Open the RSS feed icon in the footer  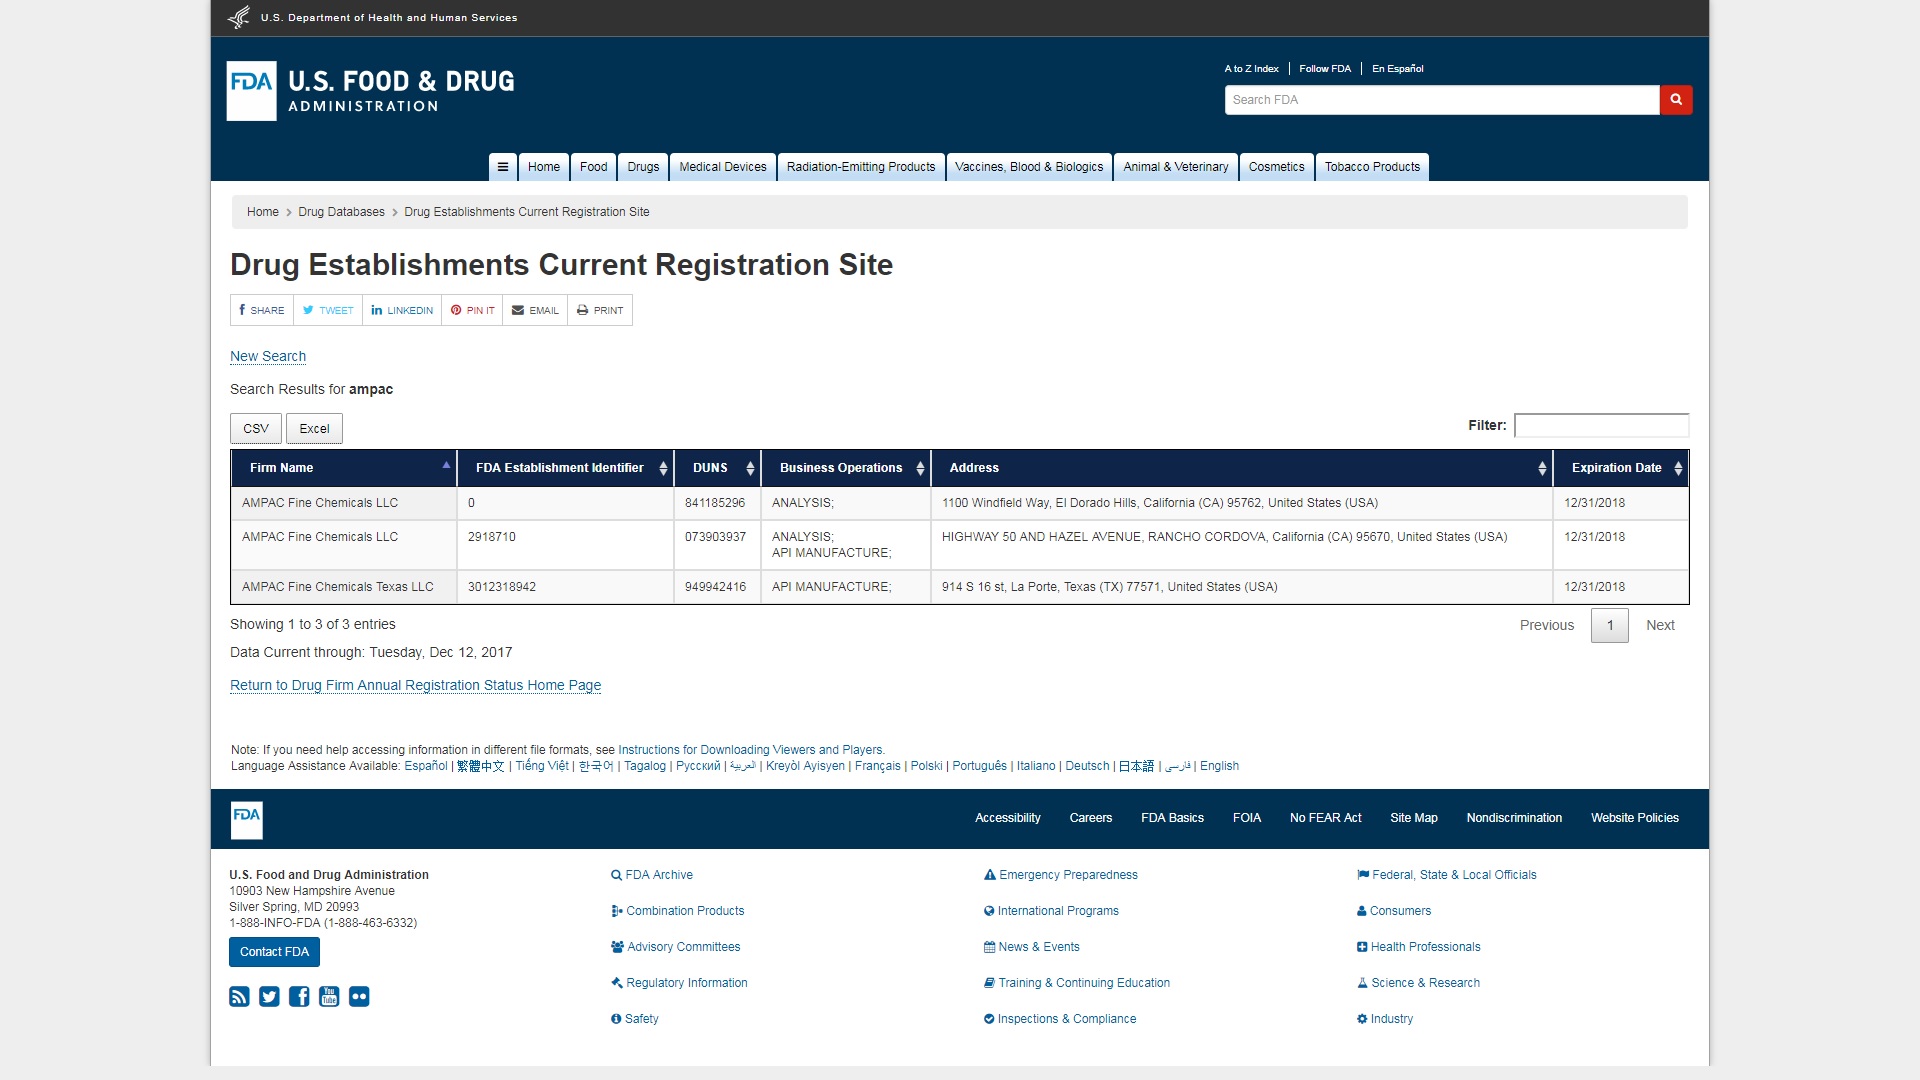pyautogui.click(x=239, y=996)
